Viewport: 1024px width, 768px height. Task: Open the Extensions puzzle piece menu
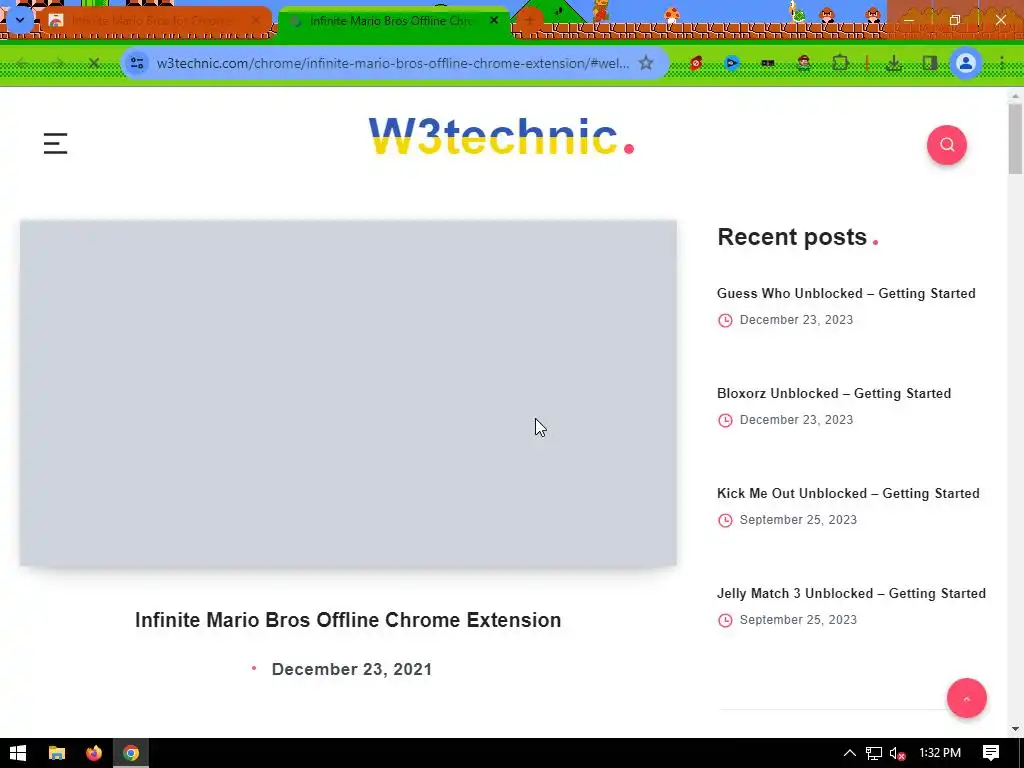pos(840,63)
